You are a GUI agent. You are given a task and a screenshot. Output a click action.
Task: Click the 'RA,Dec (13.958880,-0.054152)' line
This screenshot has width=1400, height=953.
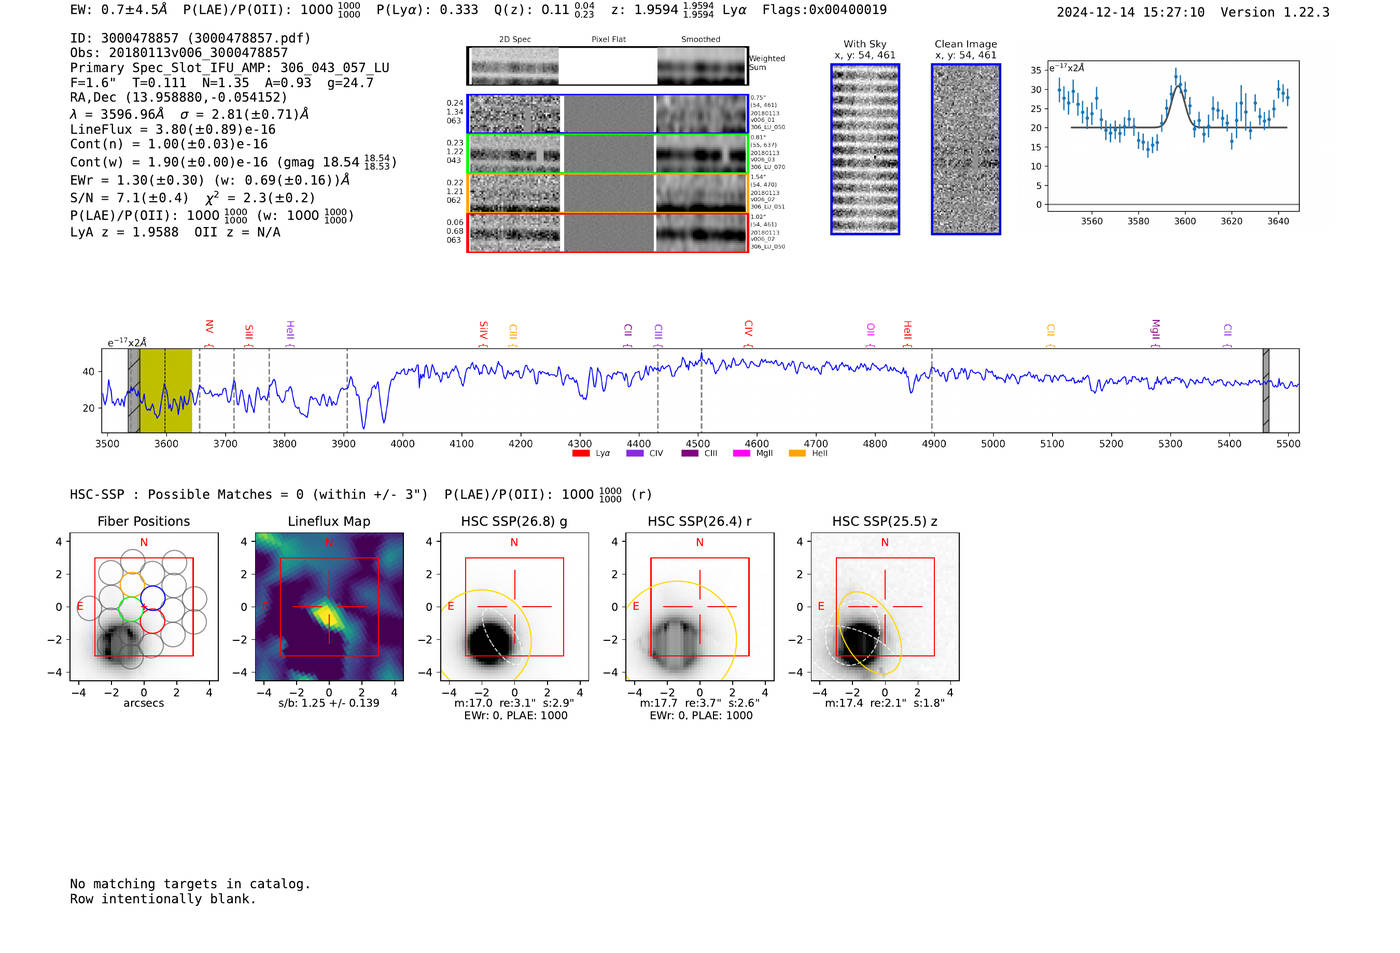(179, 98)
